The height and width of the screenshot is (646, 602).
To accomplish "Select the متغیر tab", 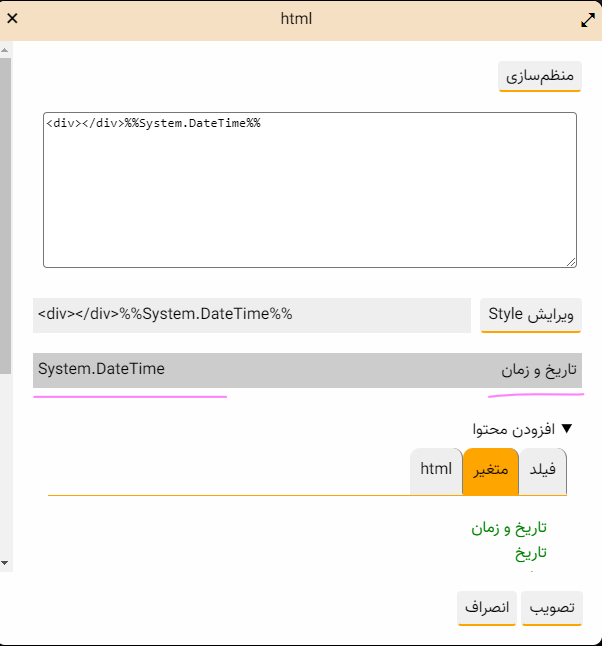I will coord(491,471).
